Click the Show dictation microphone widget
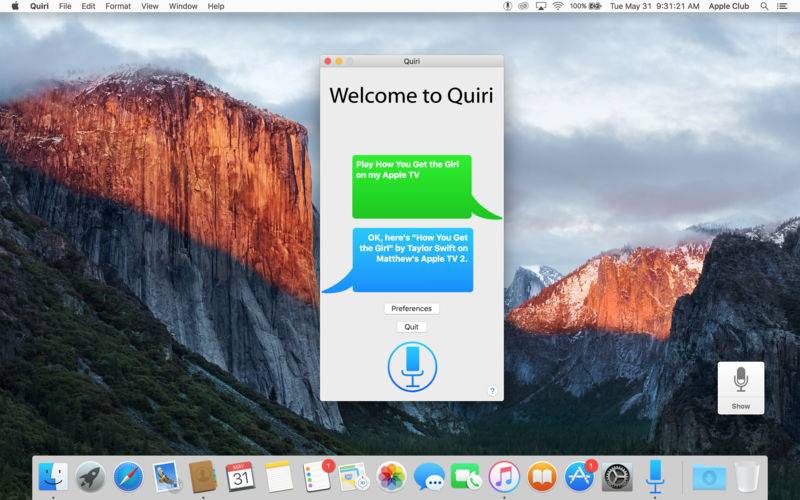The height and width of the screenshot is (500, 800). (741, 388)
